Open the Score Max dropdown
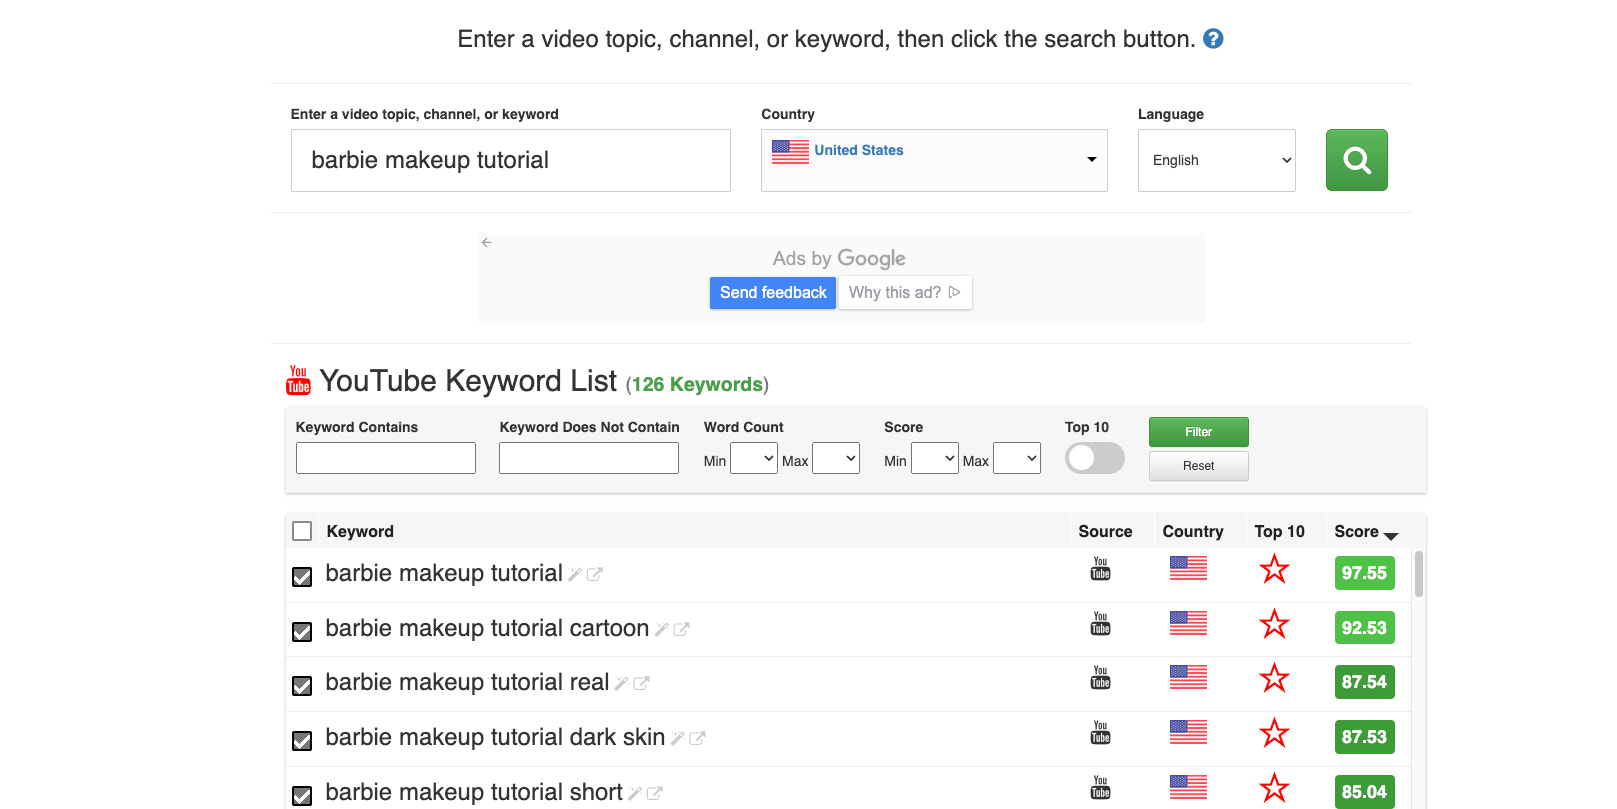The width and height of the screenshot is (1617, 809). [x=1017, y=458]
